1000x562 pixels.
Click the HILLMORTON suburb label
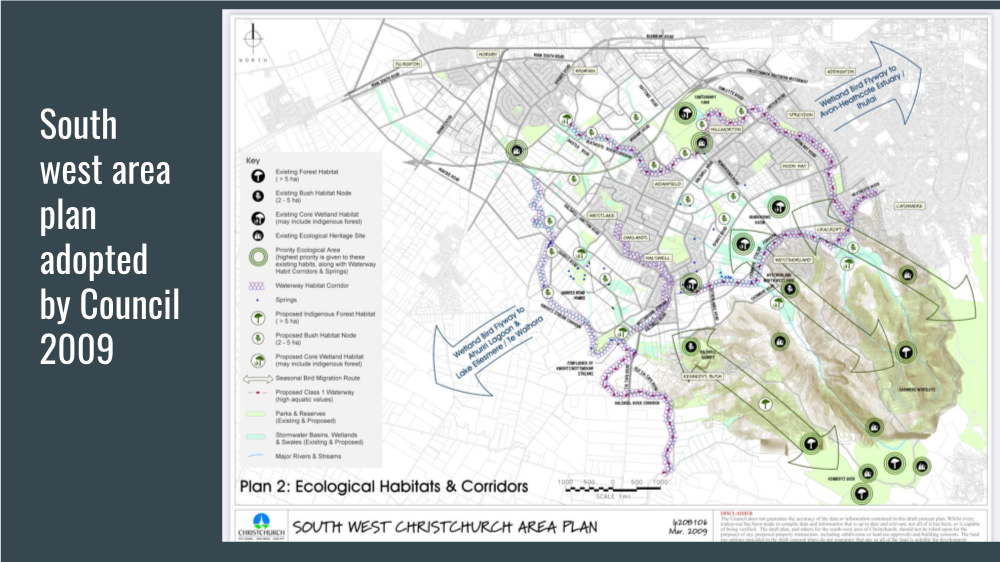pos(725,129)
